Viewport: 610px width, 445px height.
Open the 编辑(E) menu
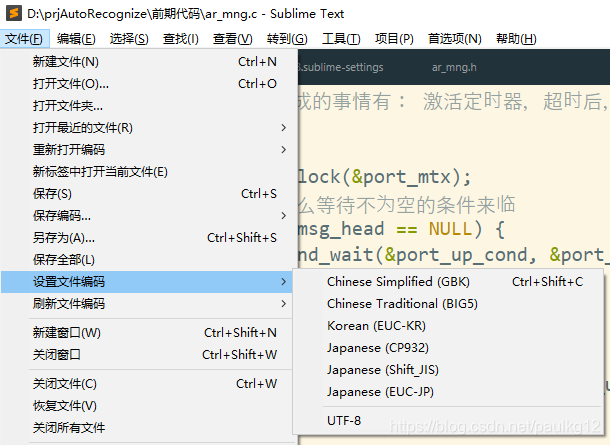pos(76,39)
